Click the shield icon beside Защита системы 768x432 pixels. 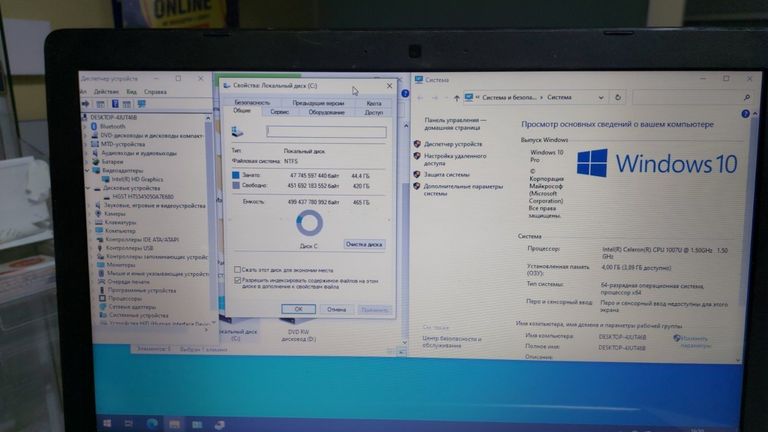click(417, 174)
